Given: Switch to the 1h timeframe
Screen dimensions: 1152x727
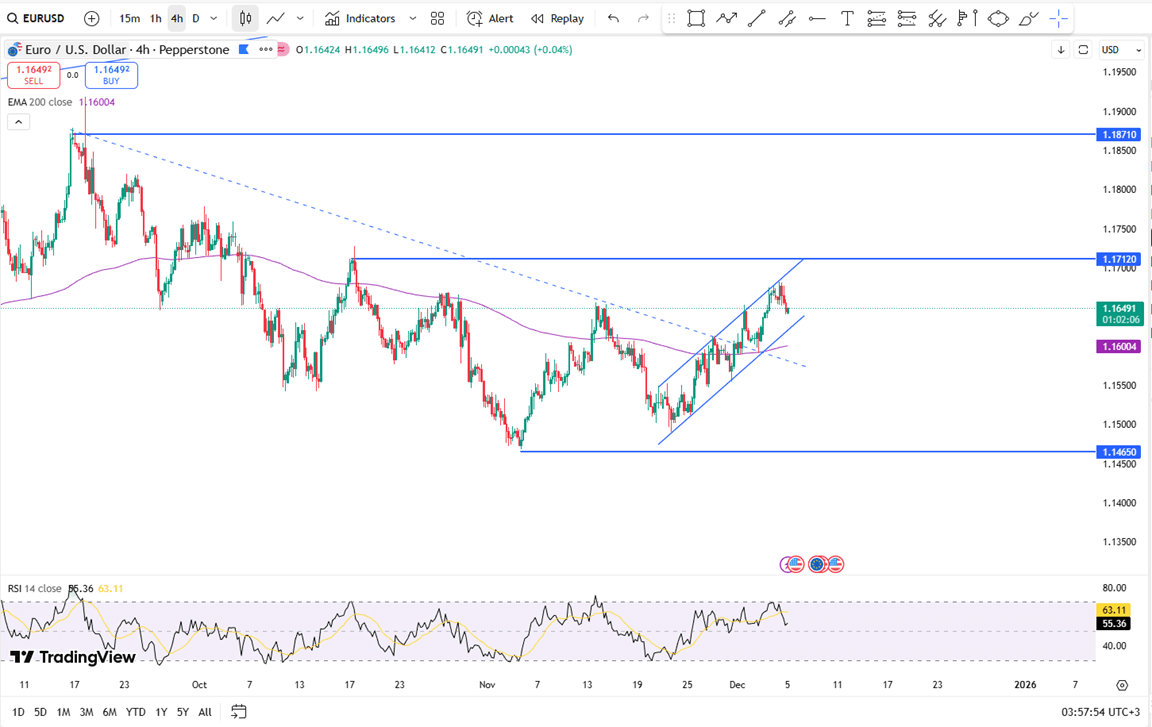Looking at the screenshot, I should click(155, 18).
